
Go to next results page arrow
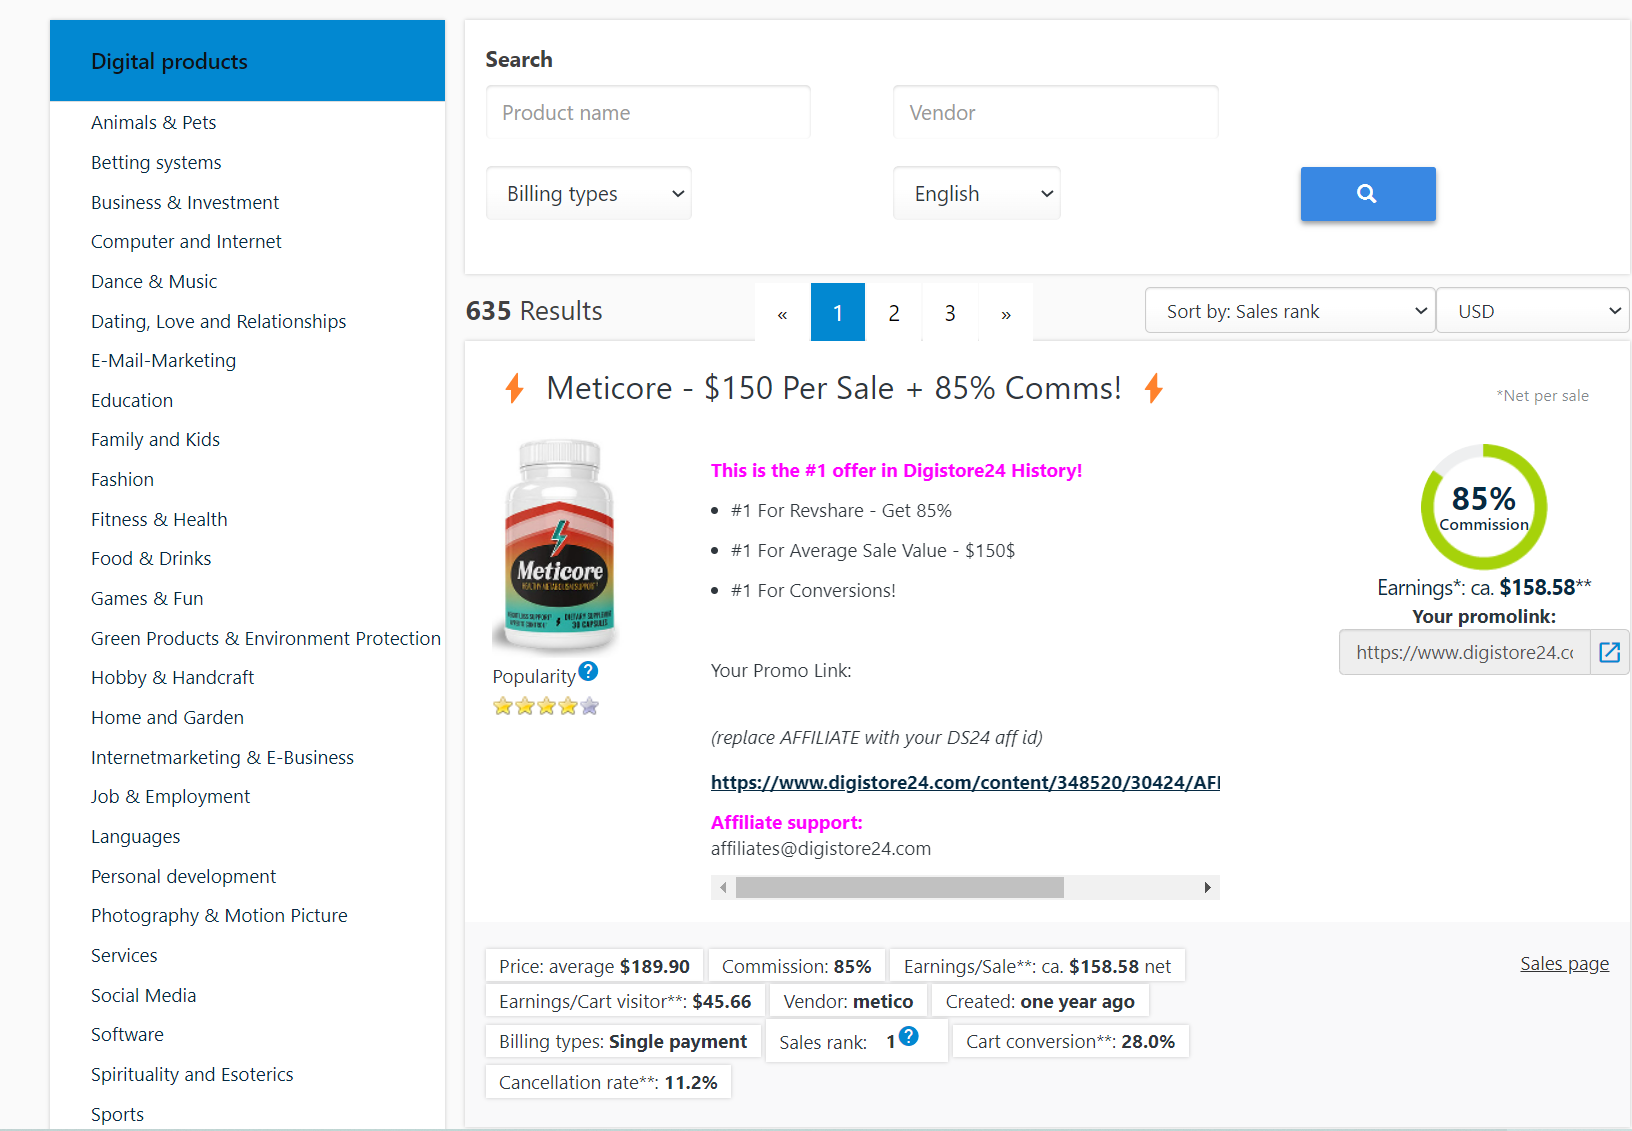click(1005, 314)
